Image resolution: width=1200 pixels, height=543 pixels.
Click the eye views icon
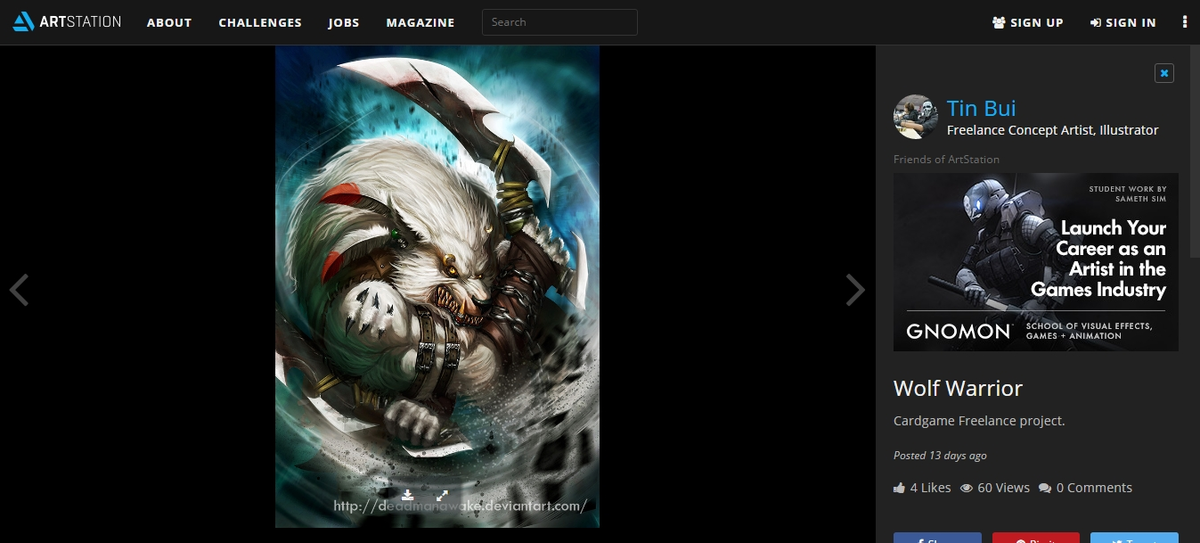coord(967,488)
